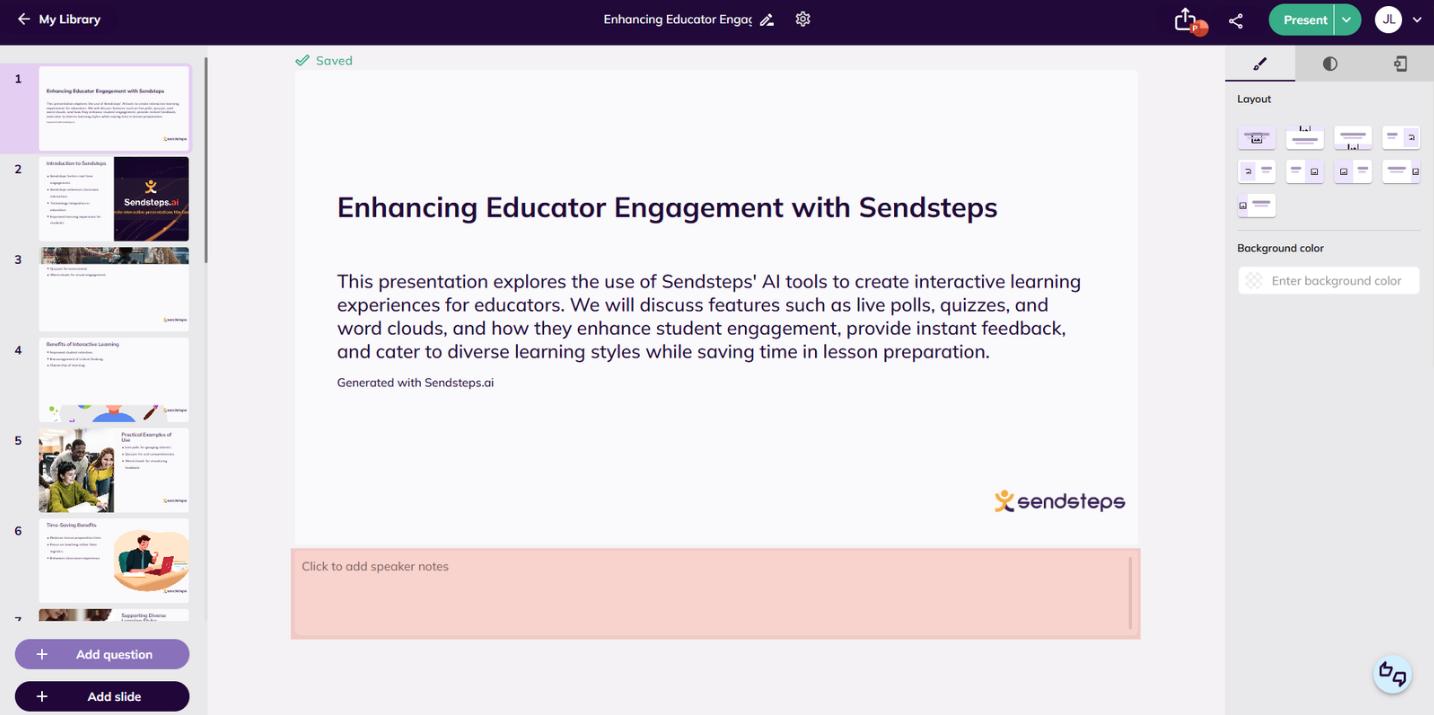This screenshot has width=1434, height=715.
Task: Switch to the slide settings tab
Action: (1400, 64)
